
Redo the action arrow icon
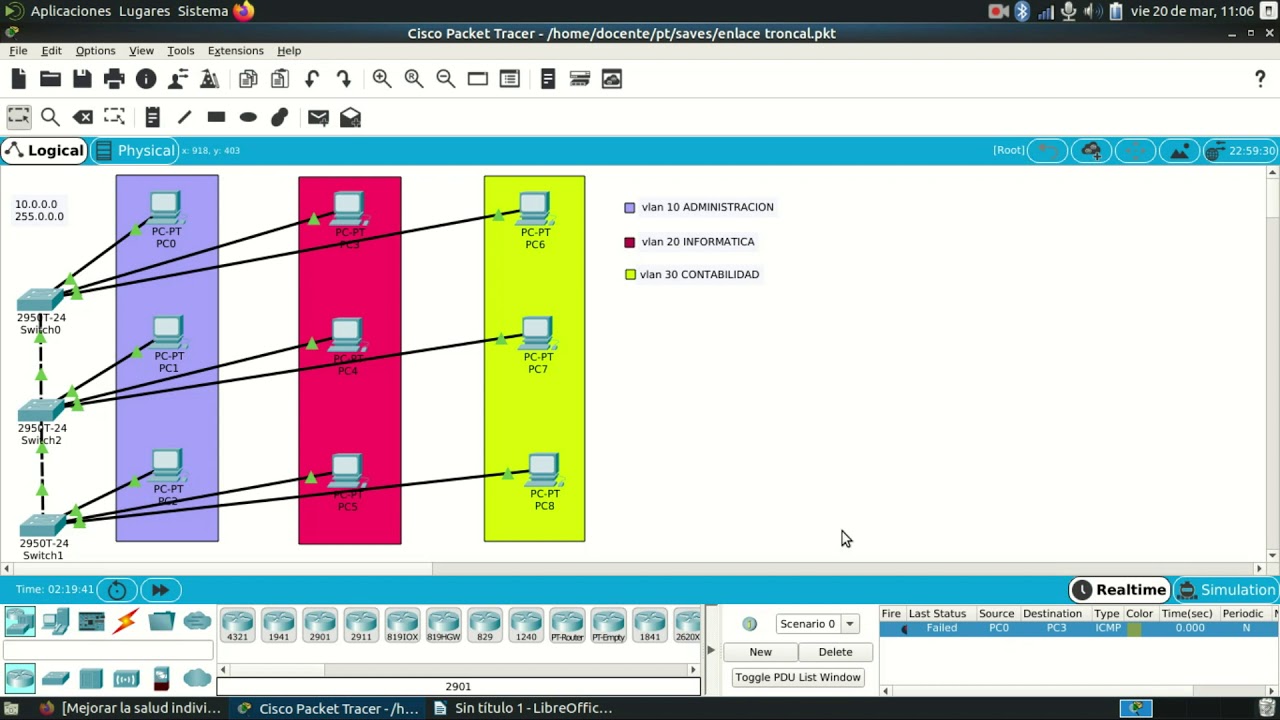(x=344, y=79)
